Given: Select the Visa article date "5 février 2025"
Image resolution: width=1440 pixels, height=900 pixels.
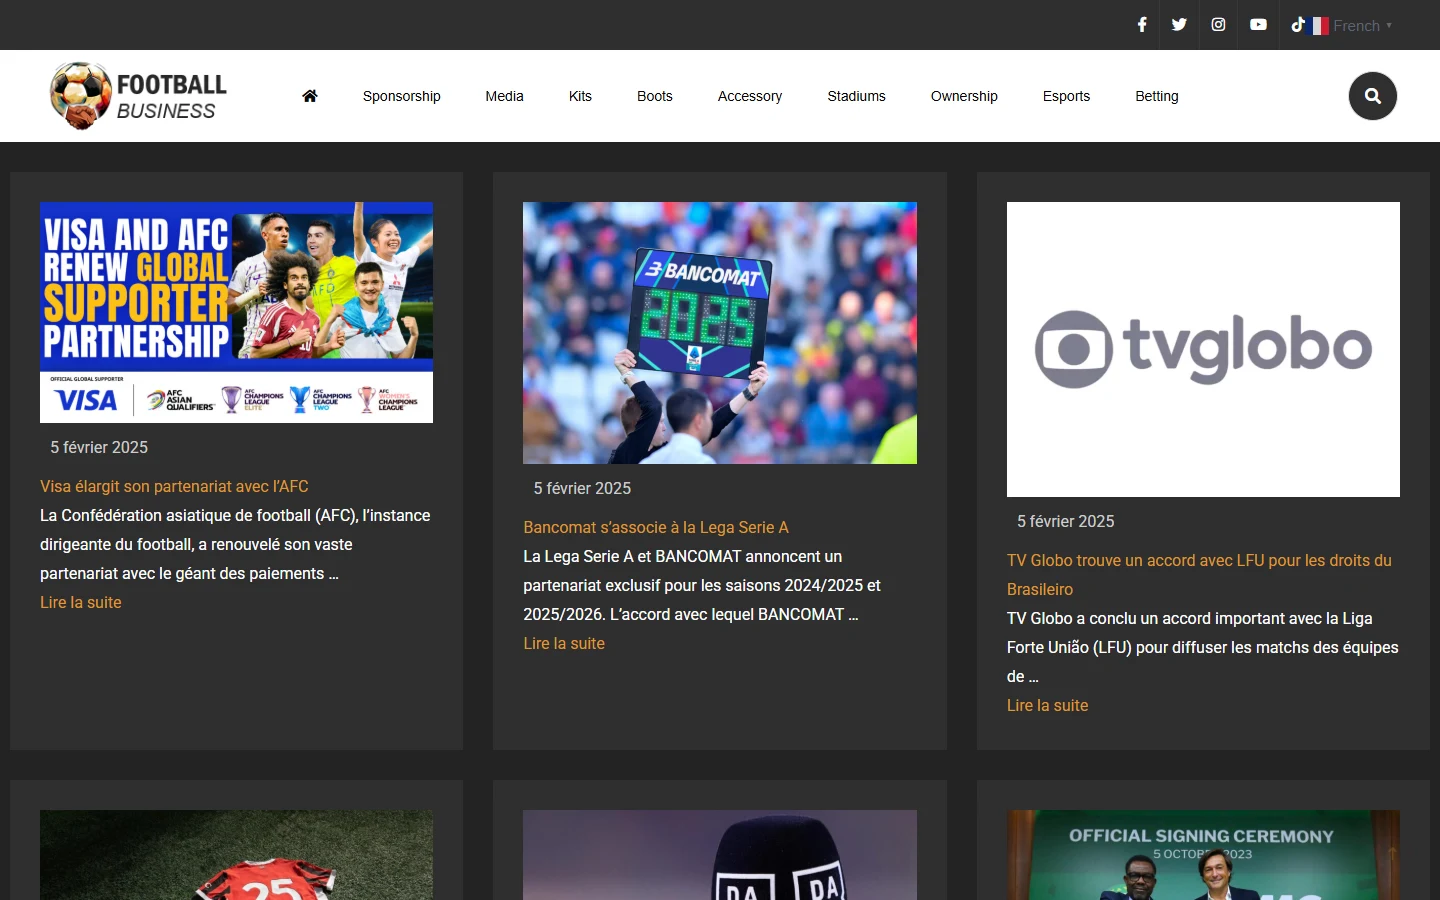Looking at the screenshot, I should (99, 448).
